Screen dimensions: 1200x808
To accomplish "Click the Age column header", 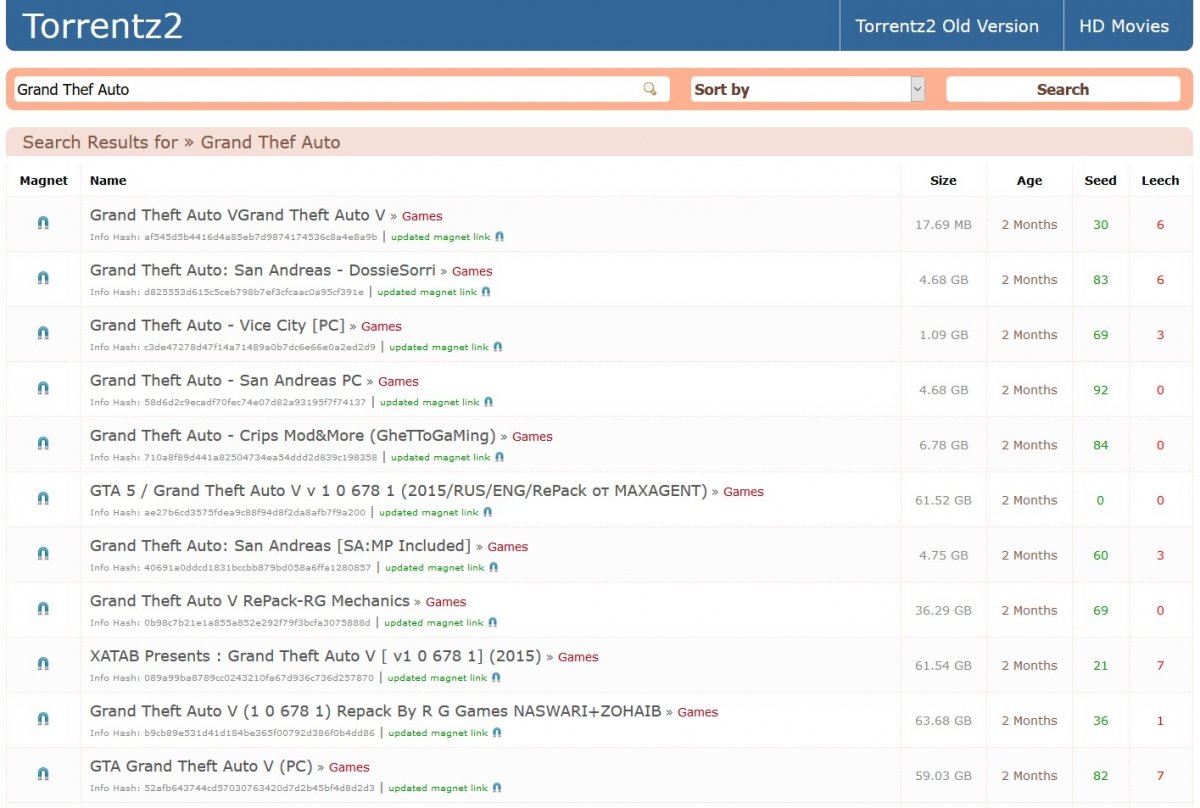I will [x=1029, y=180].
